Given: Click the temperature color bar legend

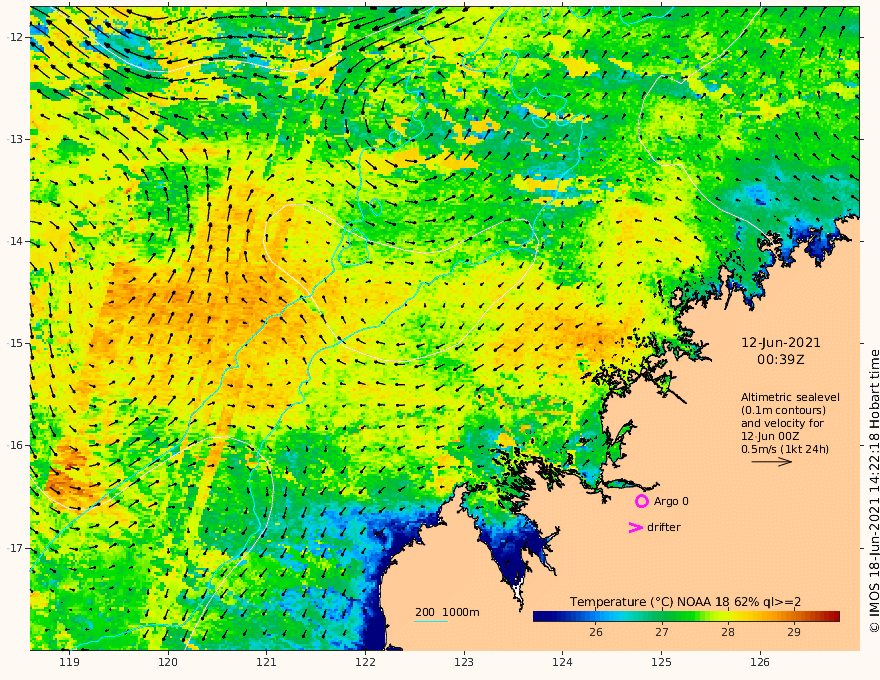Looking at the screenshot, I should pos(686,616).
